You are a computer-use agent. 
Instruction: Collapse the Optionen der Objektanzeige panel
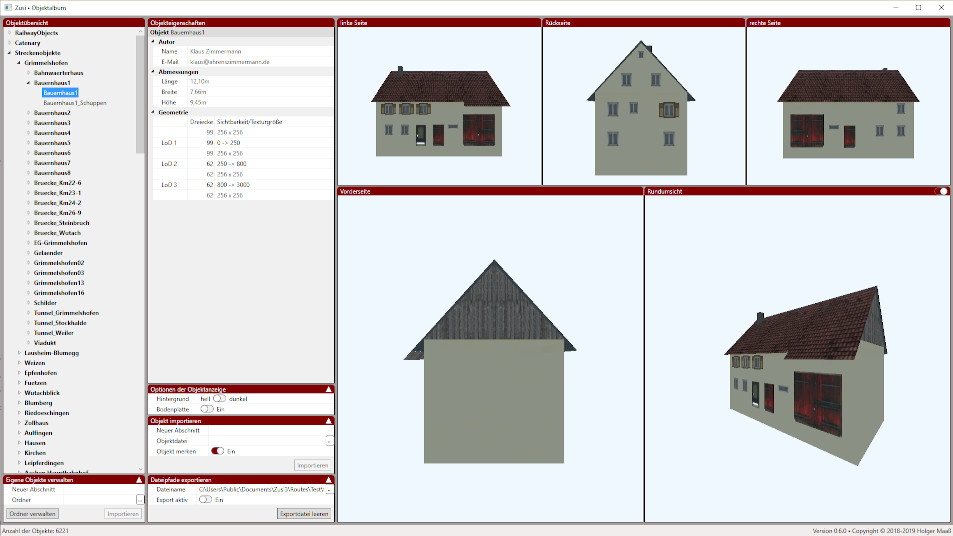coord(328,388)
